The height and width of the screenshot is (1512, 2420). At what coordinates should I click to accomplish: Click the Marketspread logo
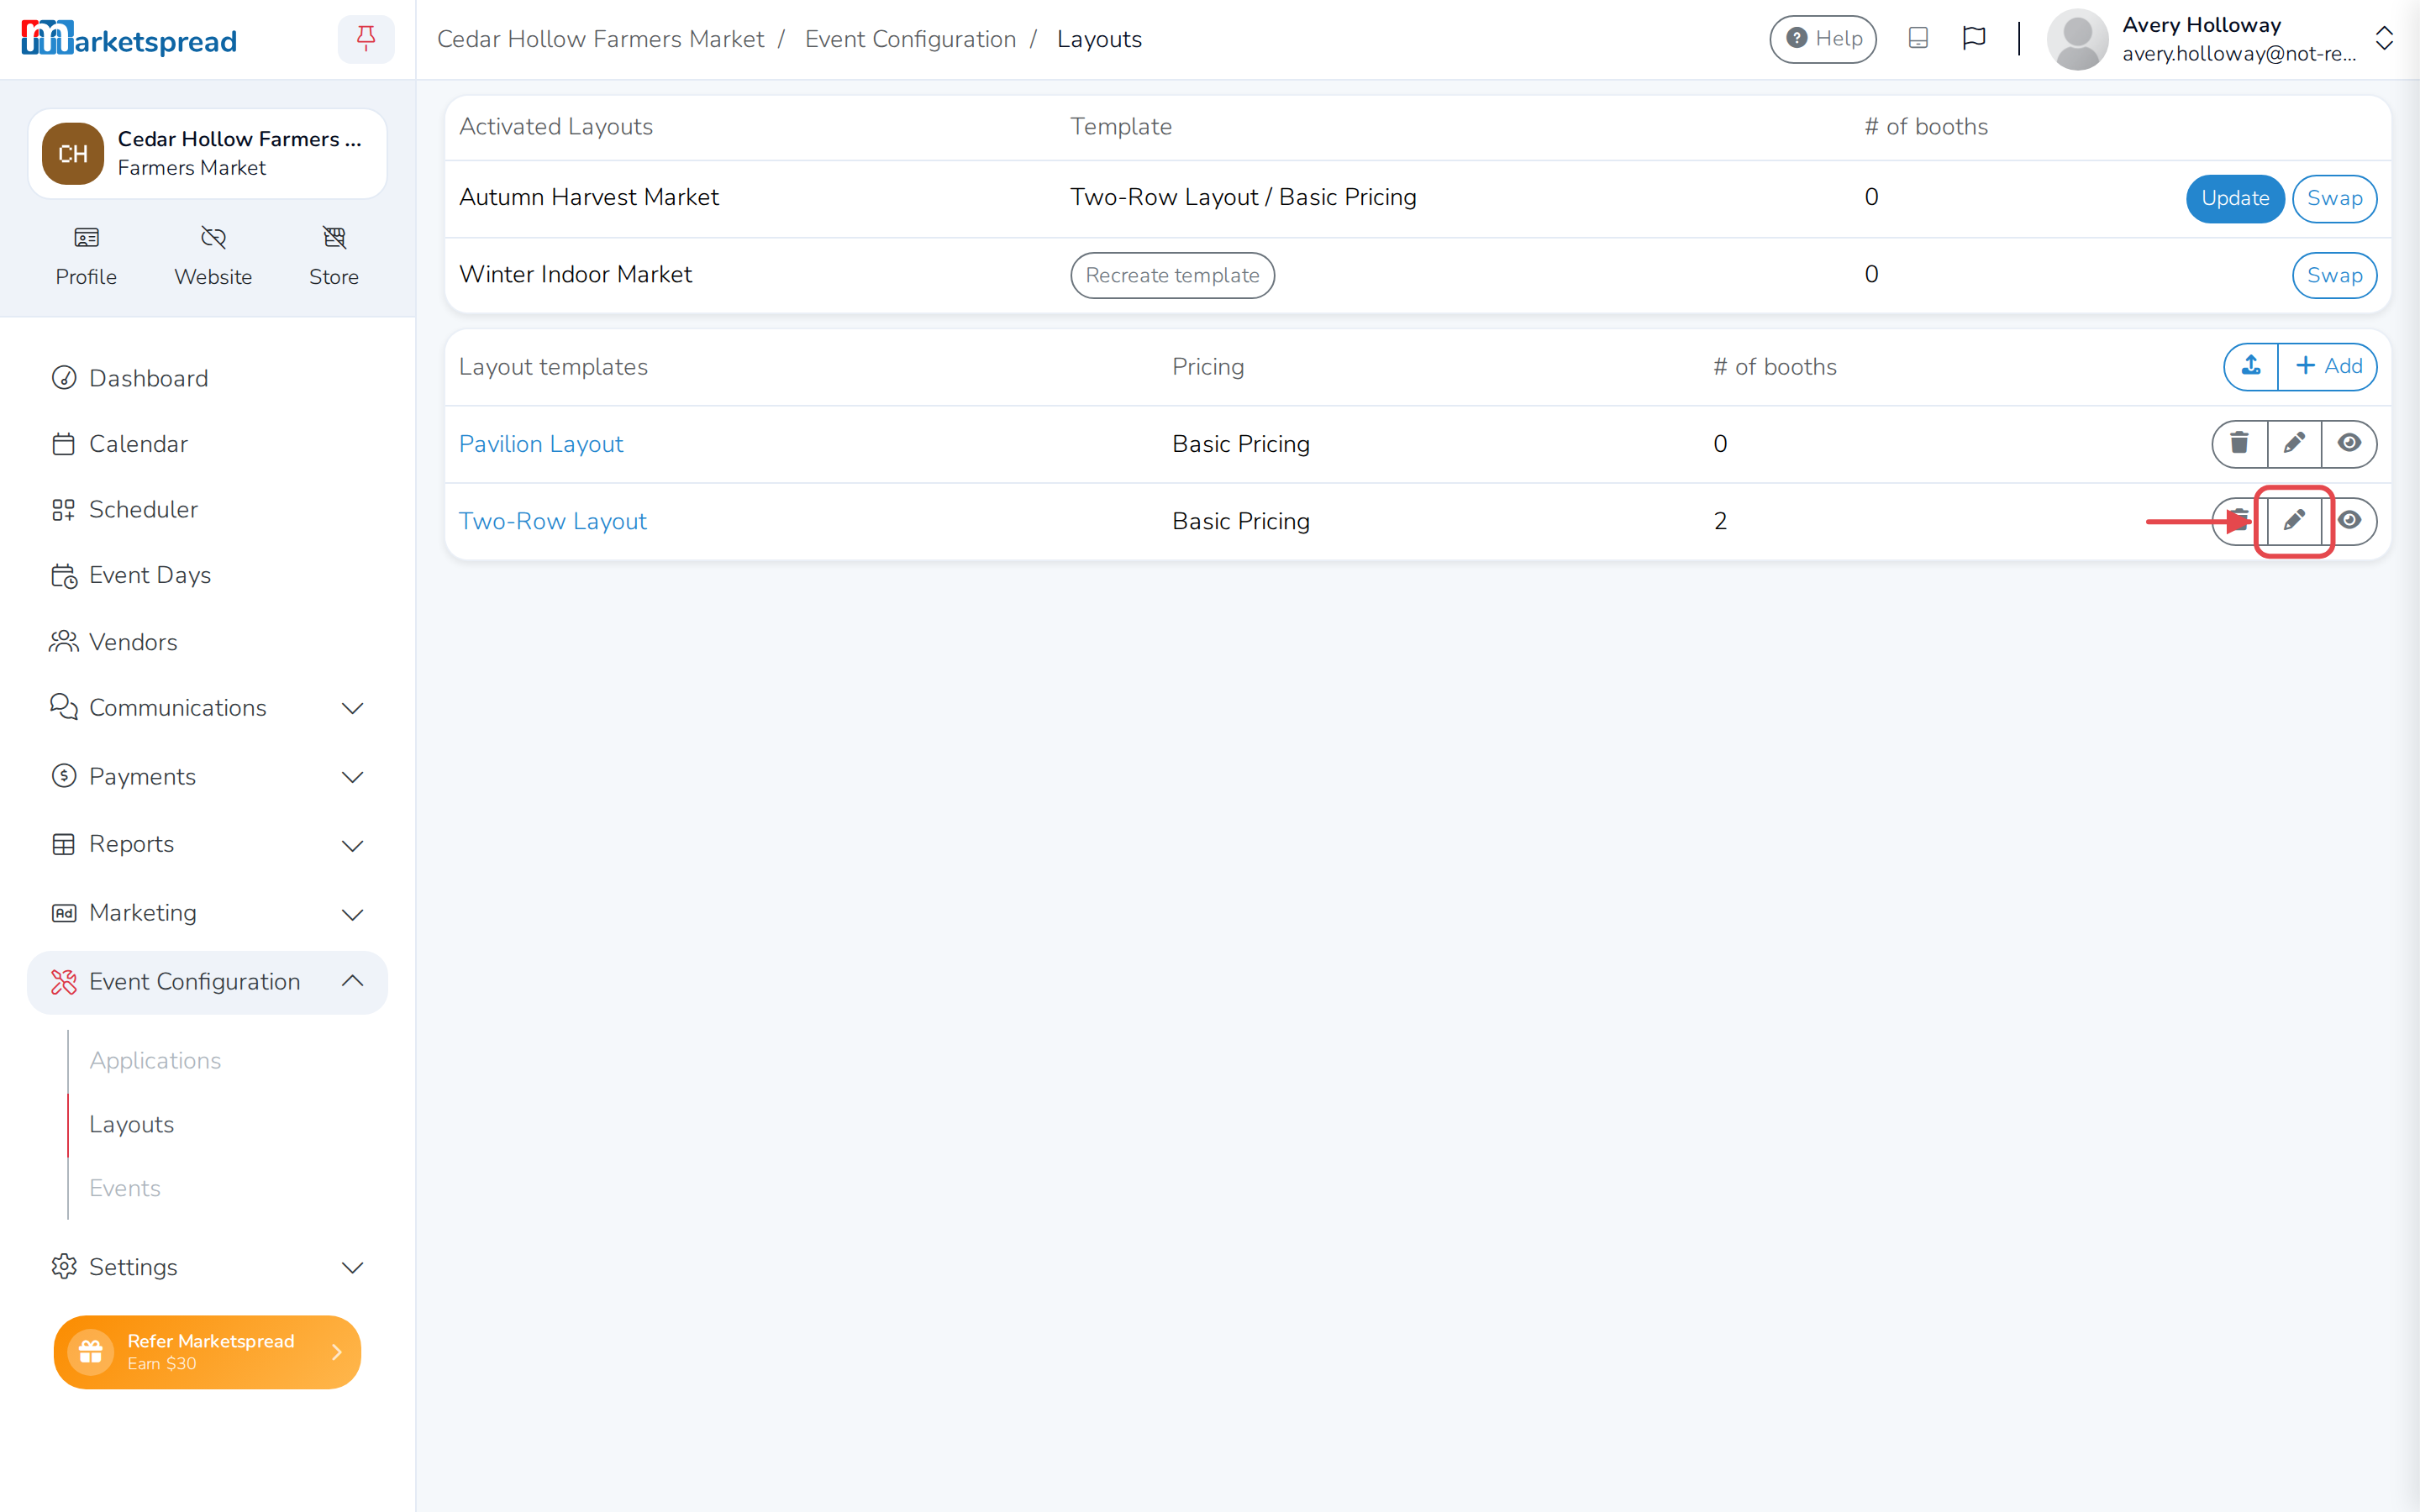coord(129,39)
